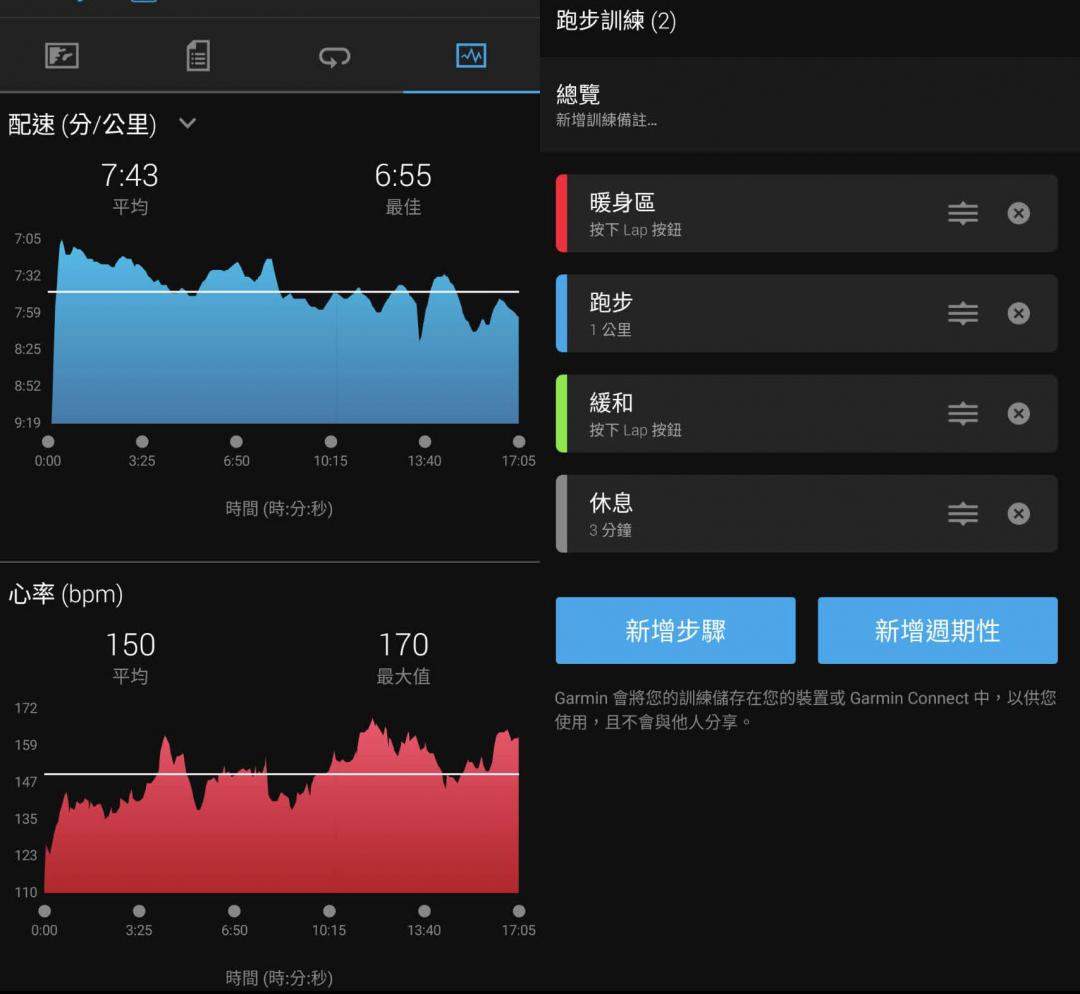The image size is (1080, 994).
Task: Remove the 暖身區 workout step
Action: point(1018,213)
